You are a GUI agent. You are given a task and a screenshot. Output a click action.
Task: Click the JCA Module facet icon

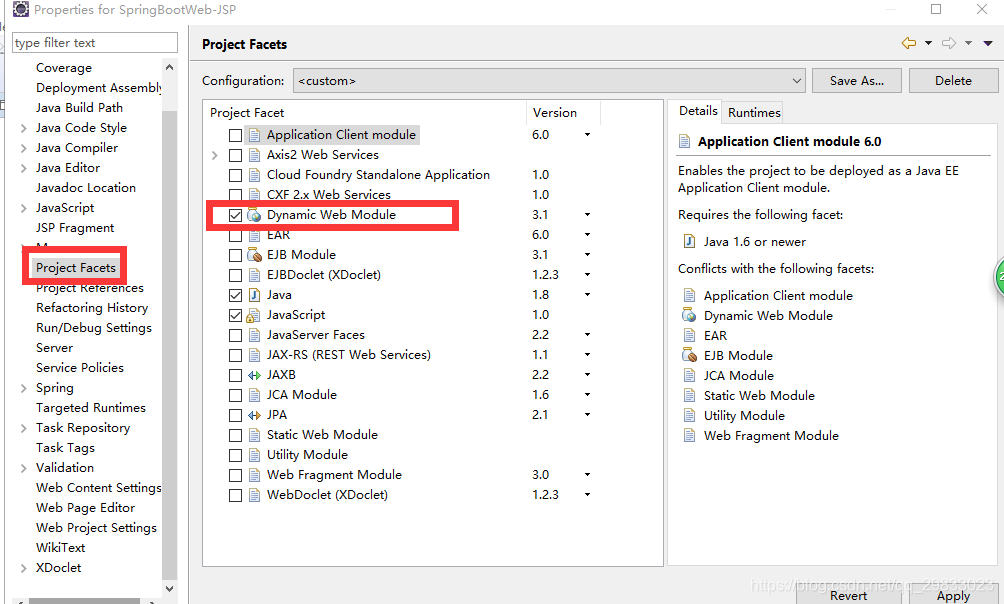coord(254,395)
